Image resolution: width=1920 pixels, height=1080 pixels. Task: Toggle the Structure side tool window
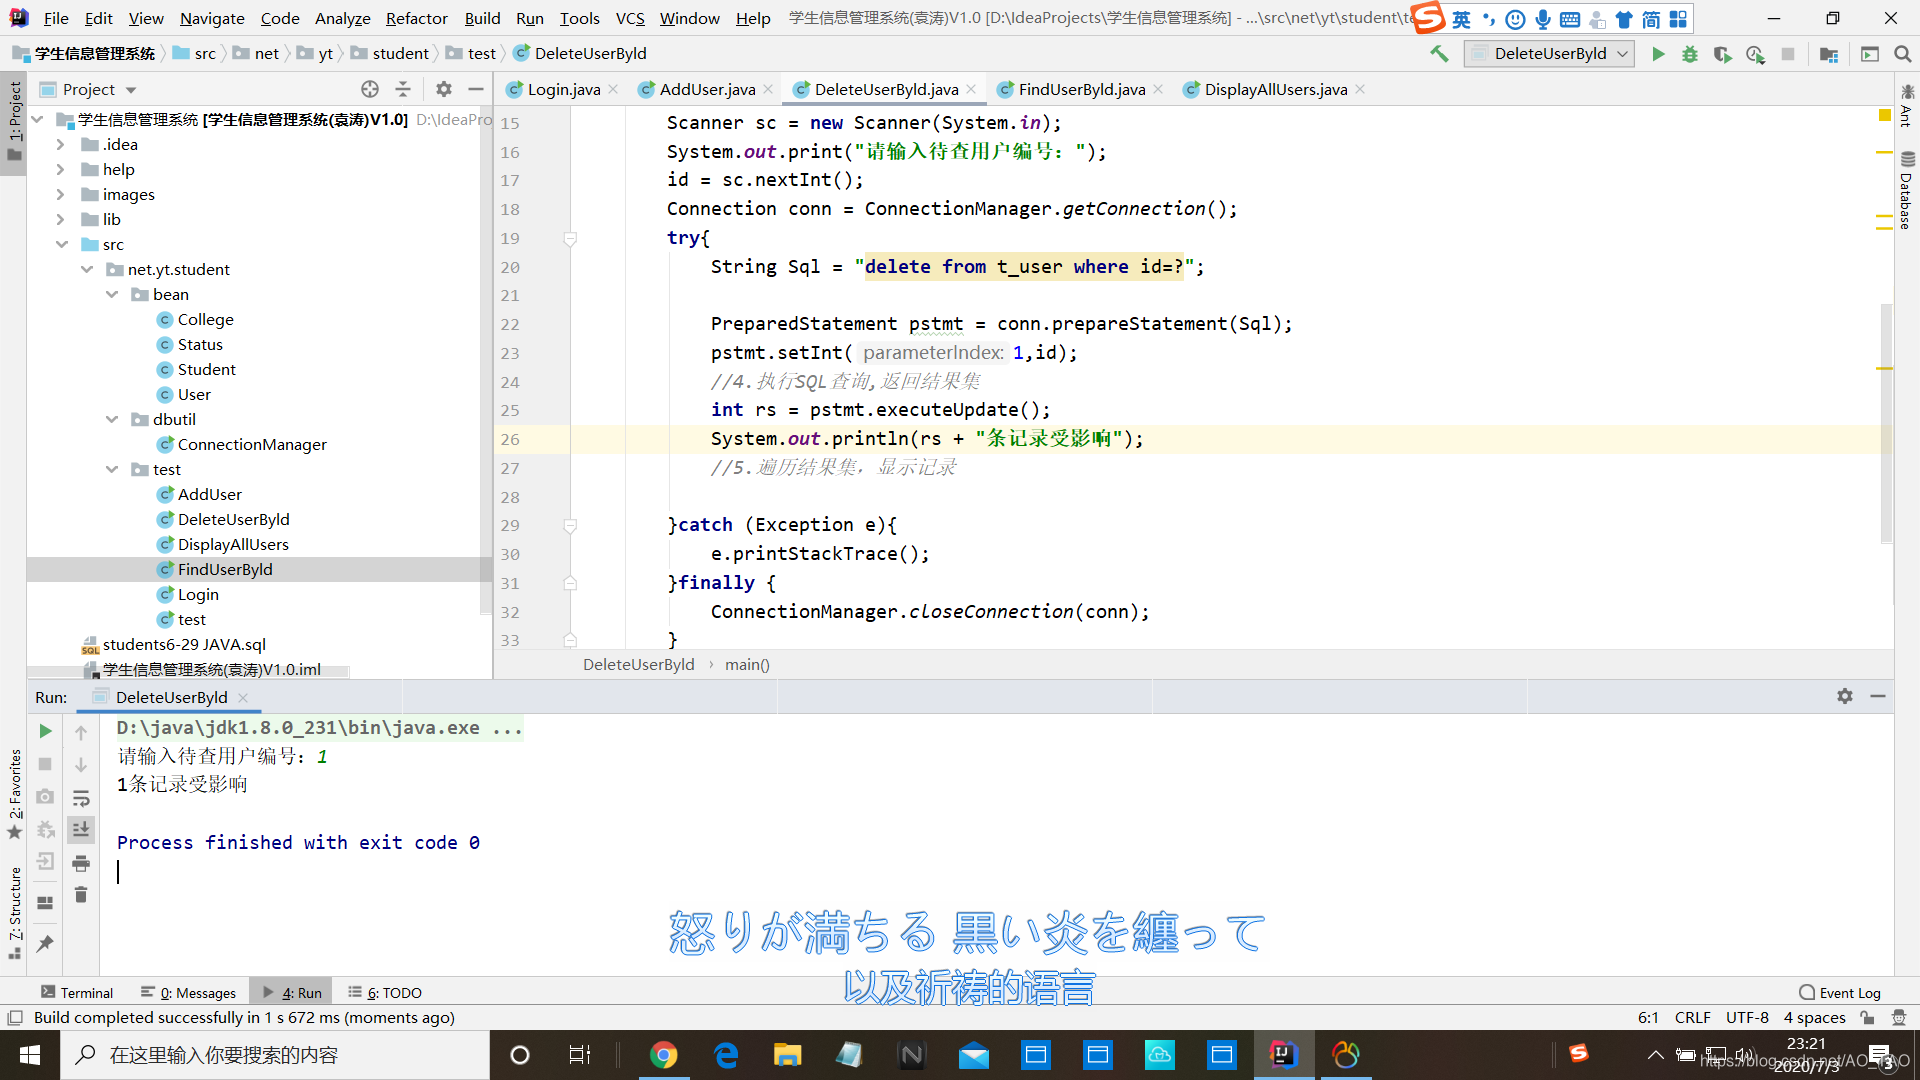(x=14, y=912)
